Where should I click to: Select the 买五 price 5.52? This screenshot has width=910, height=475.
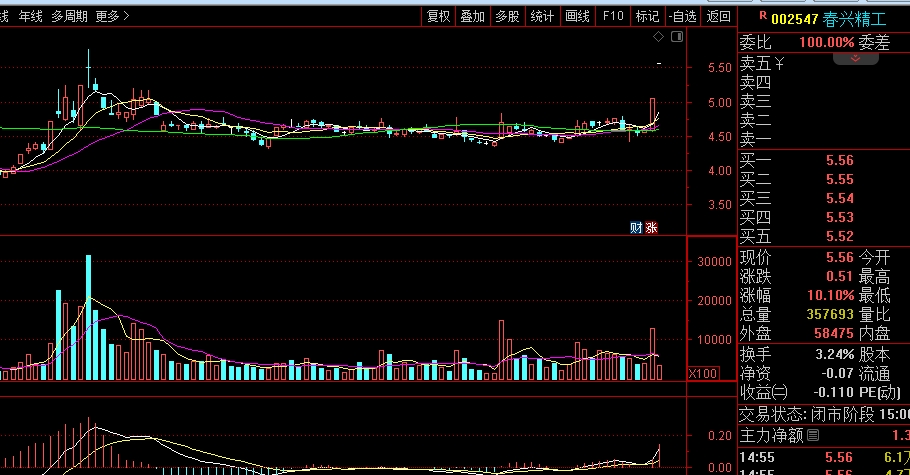point(840,236)
